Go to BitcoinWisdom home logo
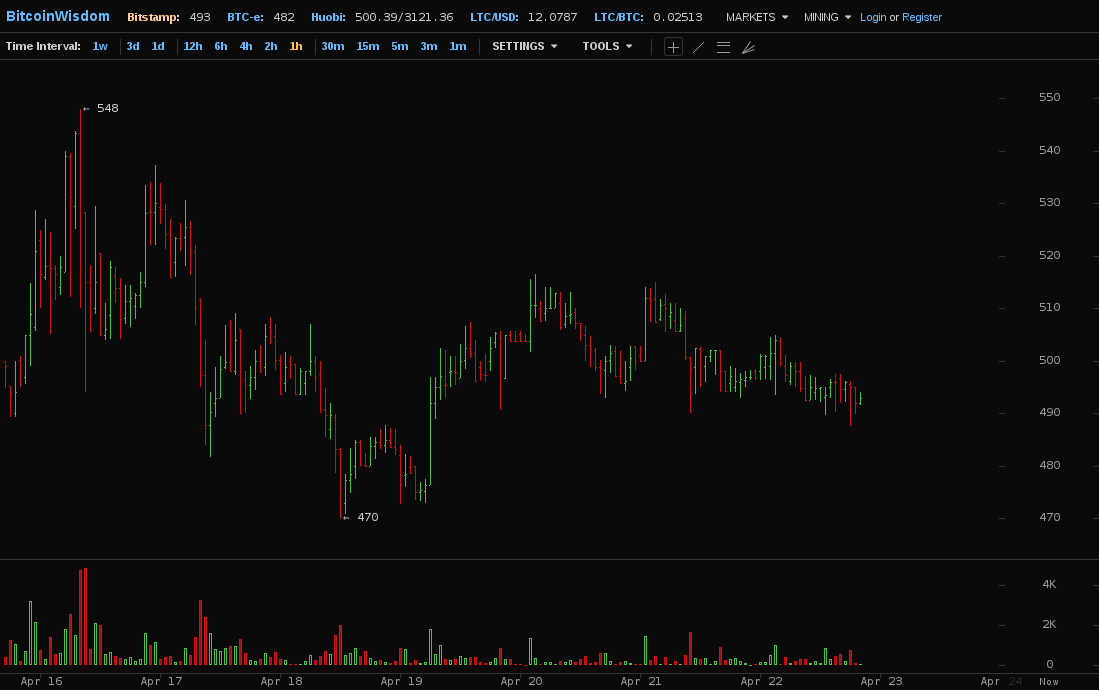 point(58,16)
